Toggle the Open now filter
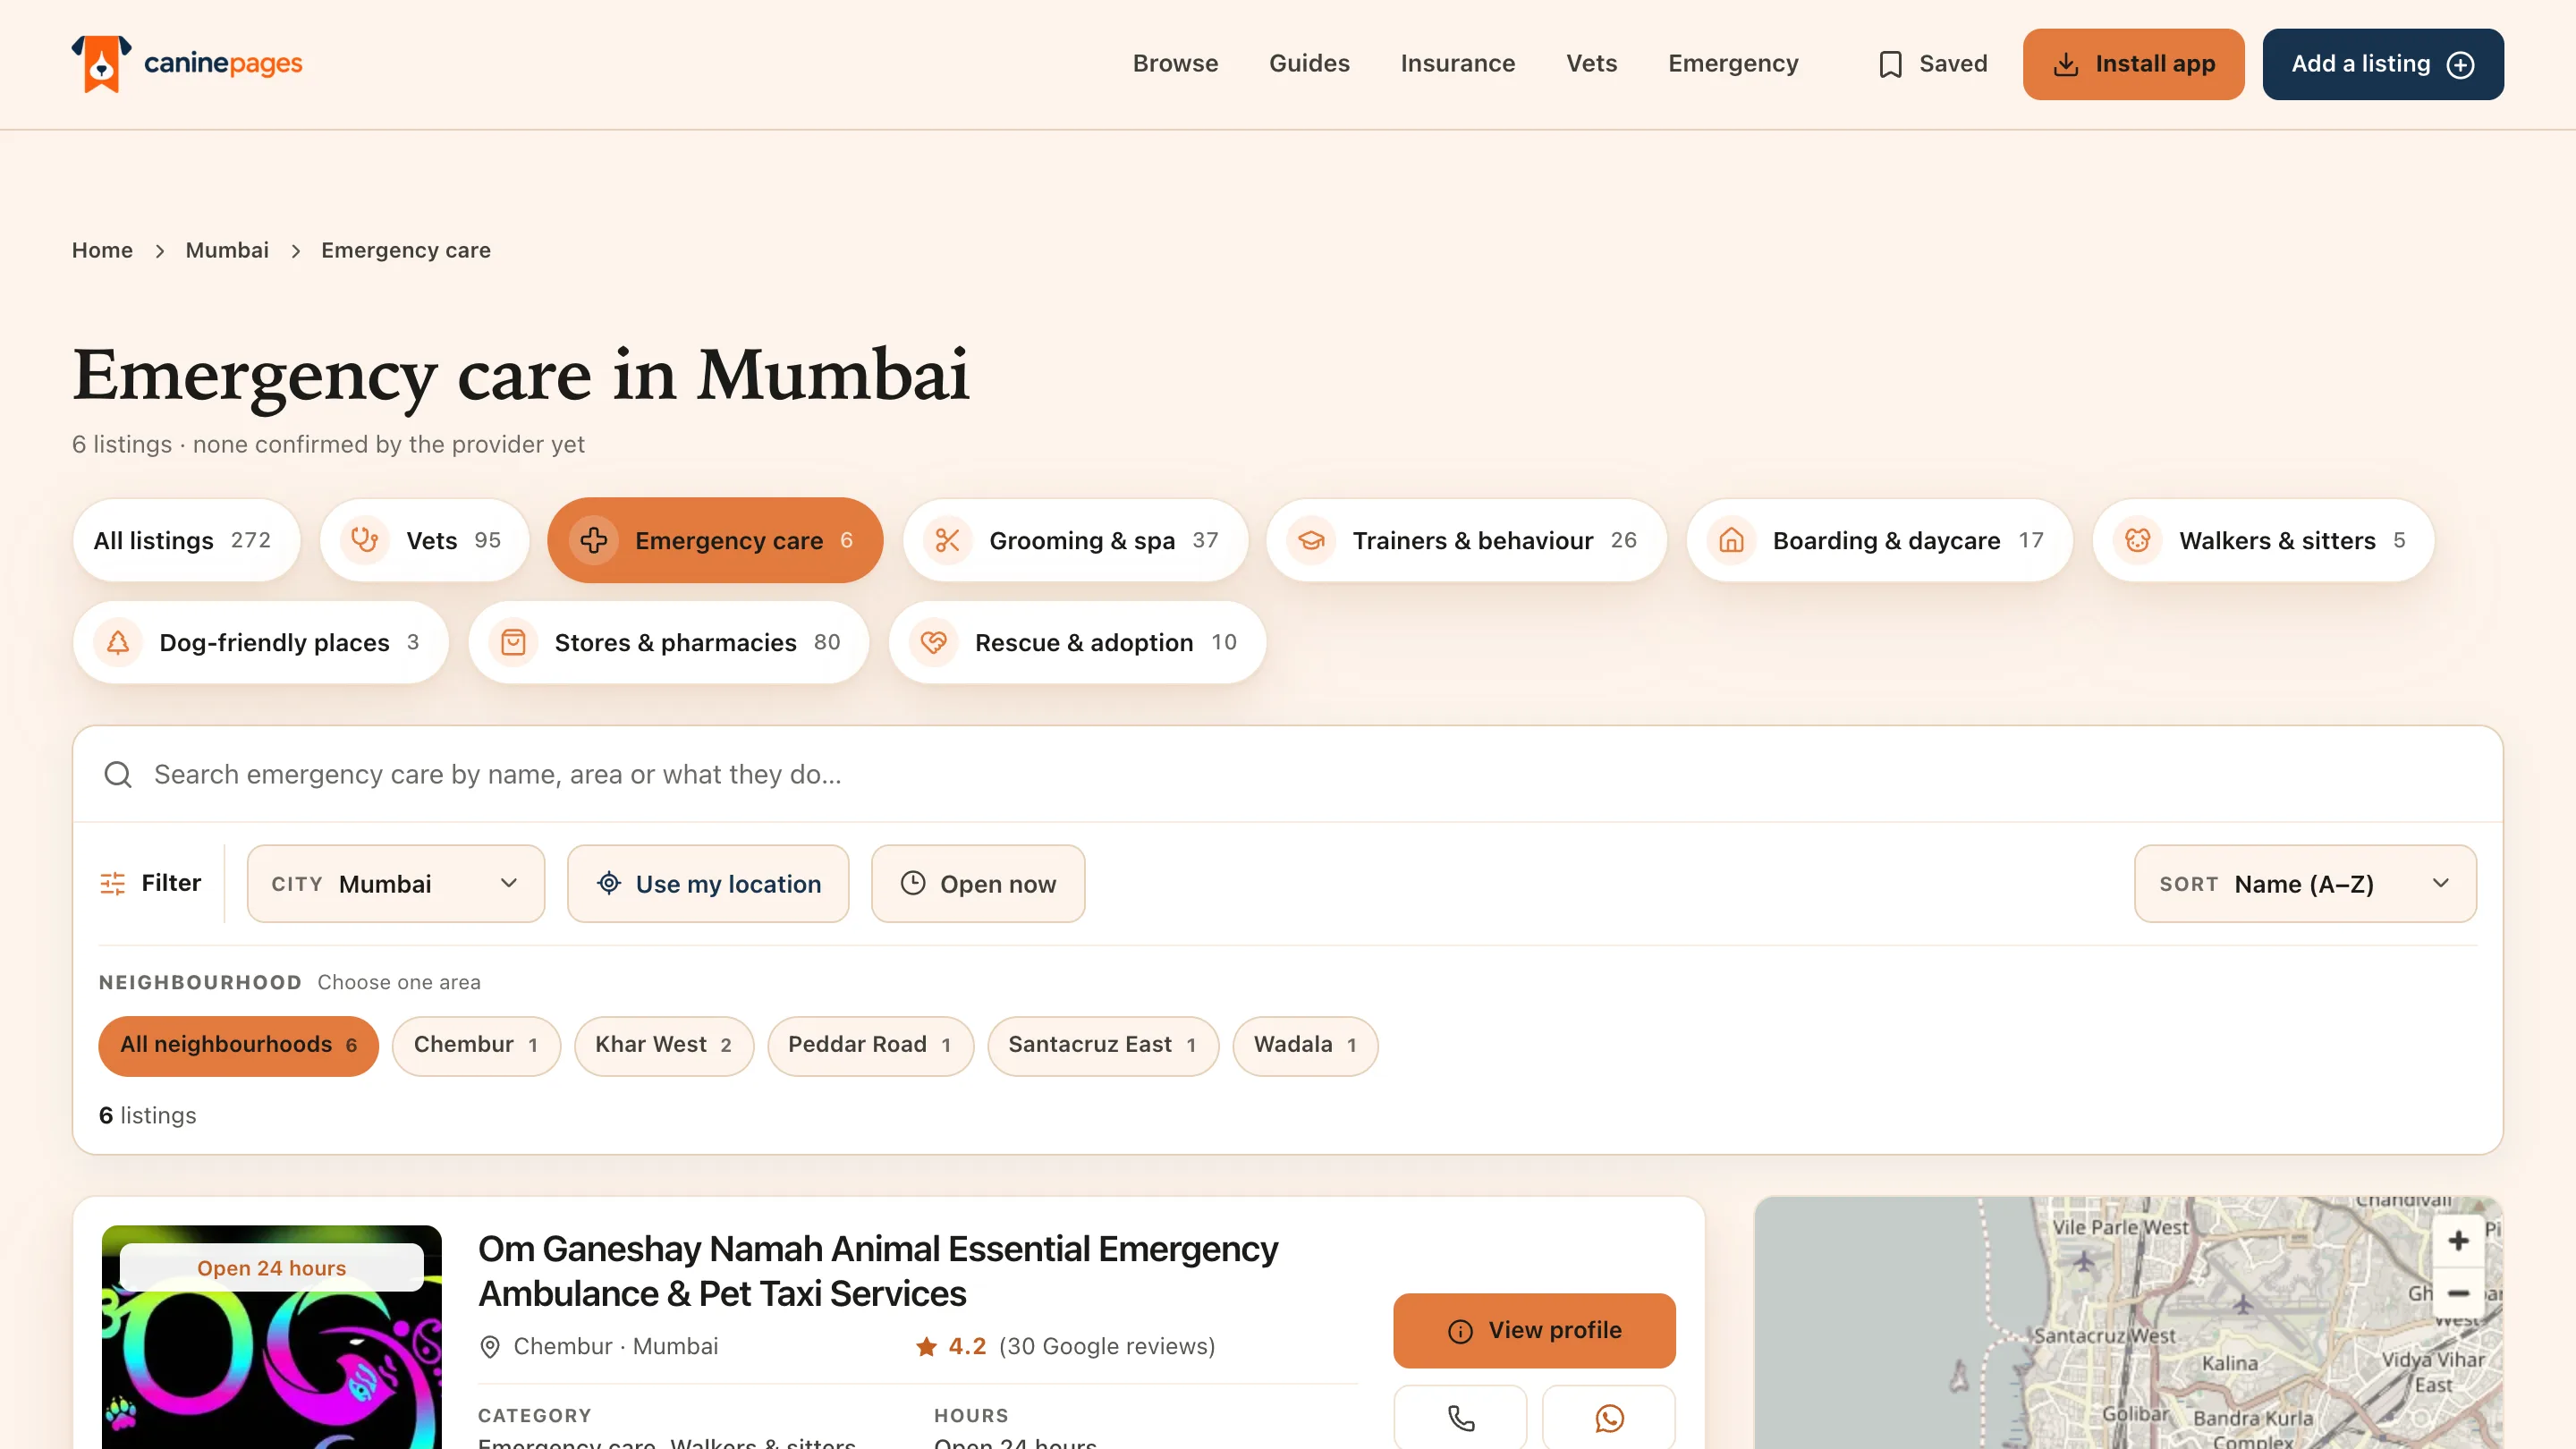 click(978, 883)
